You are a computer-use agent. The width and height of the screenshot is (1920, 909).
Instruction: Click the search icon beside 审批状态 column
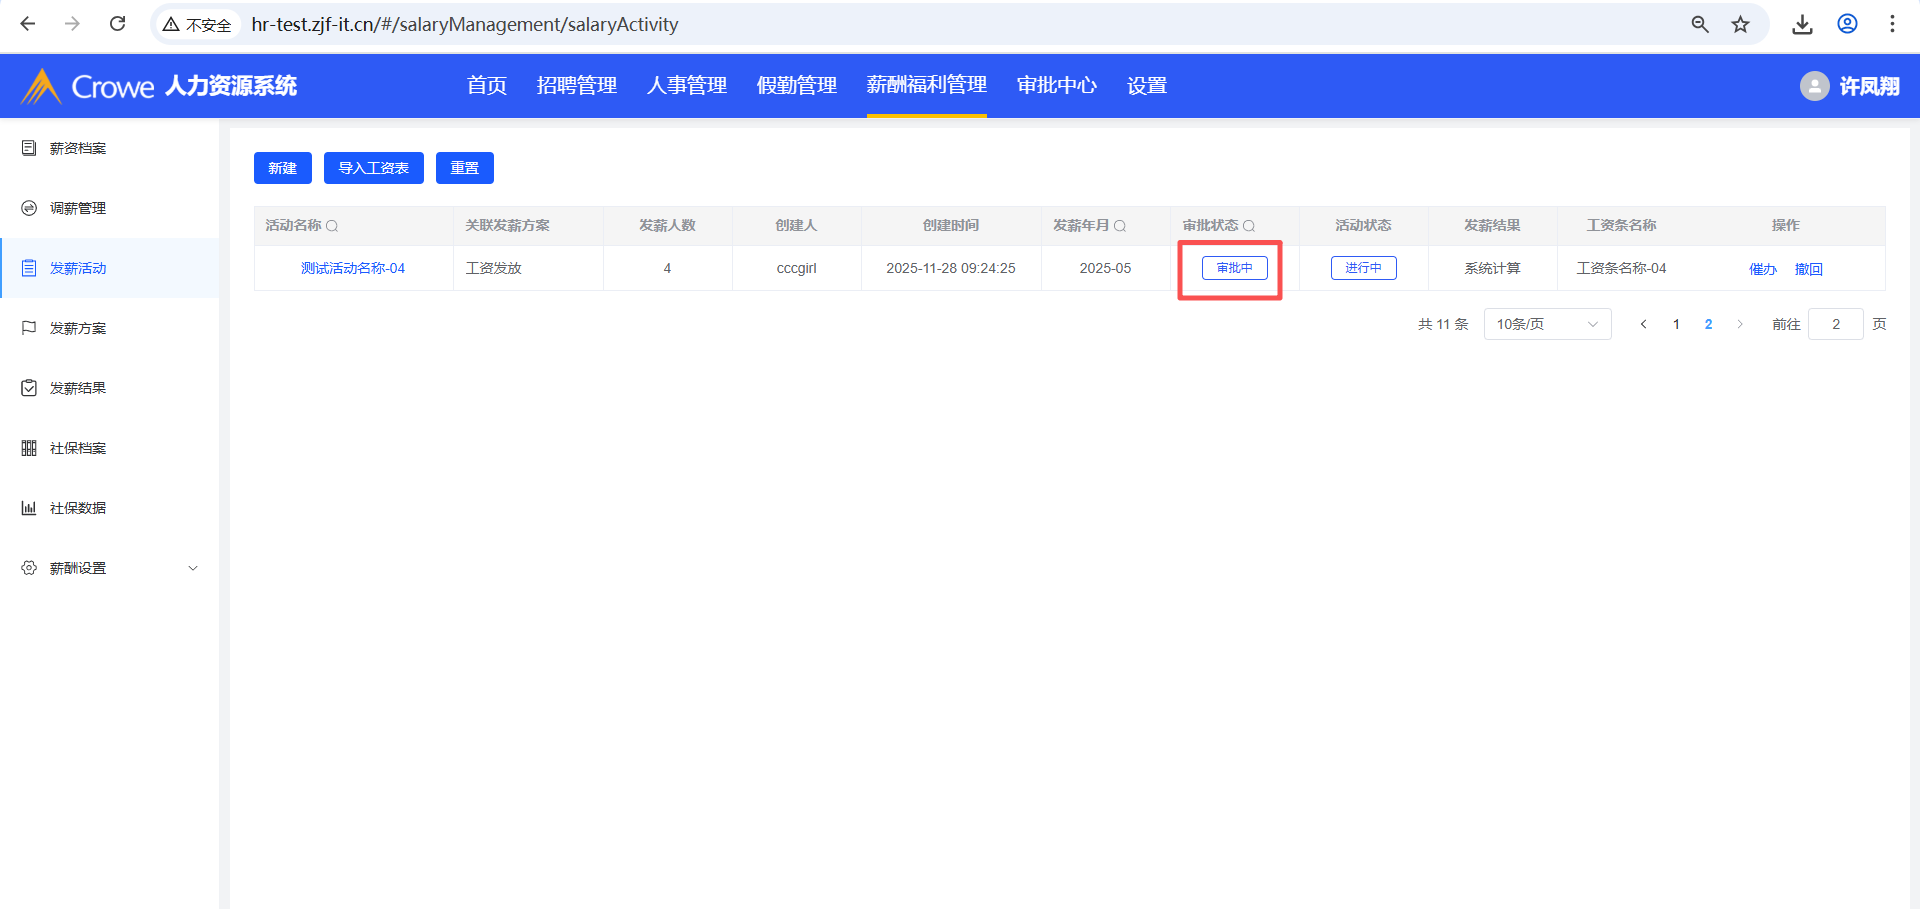pos(1249,226)
